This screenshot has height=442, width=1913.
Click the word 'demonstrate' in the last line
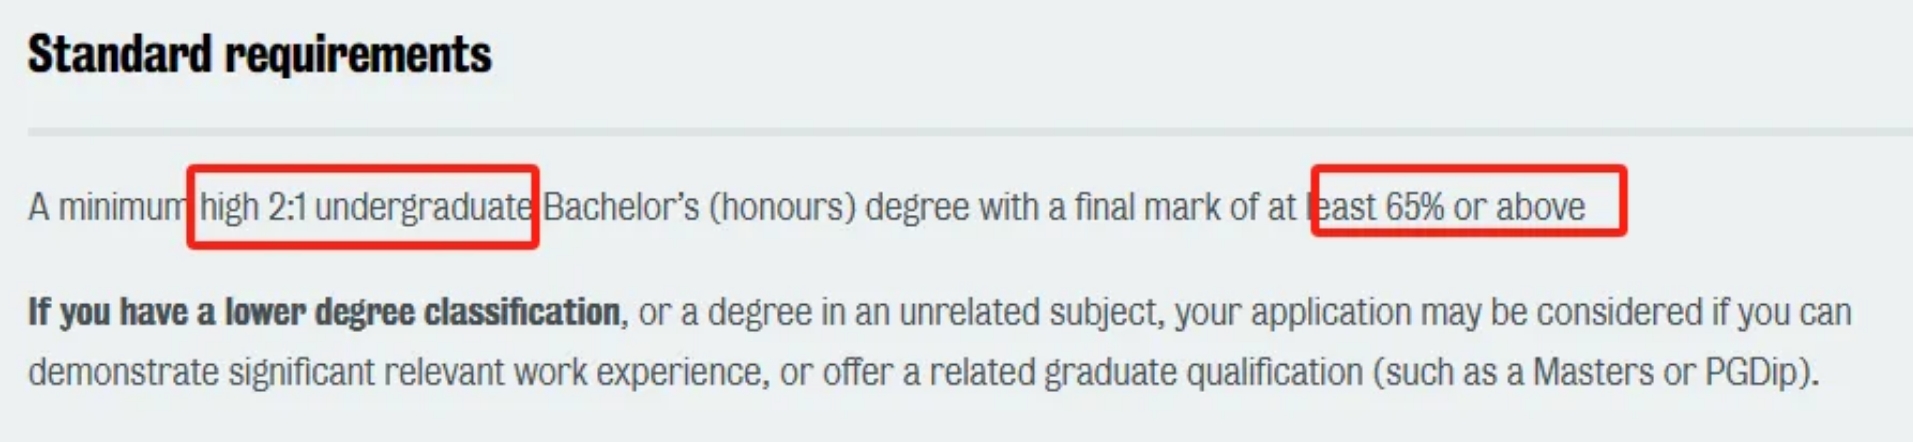tap(123, 373)
